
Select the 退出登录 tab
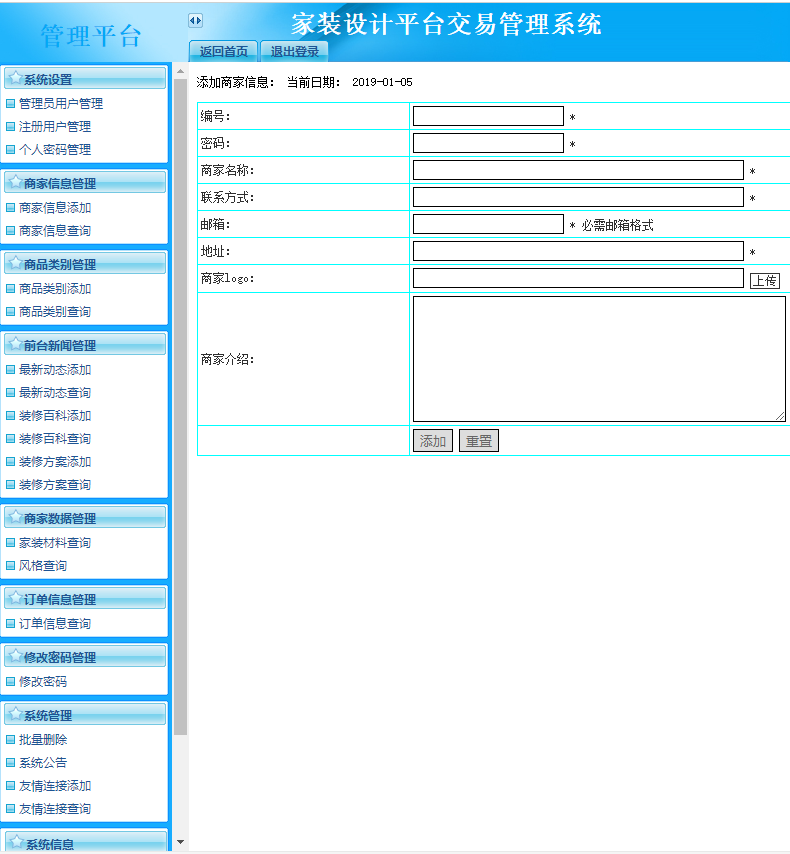point(294,51)
